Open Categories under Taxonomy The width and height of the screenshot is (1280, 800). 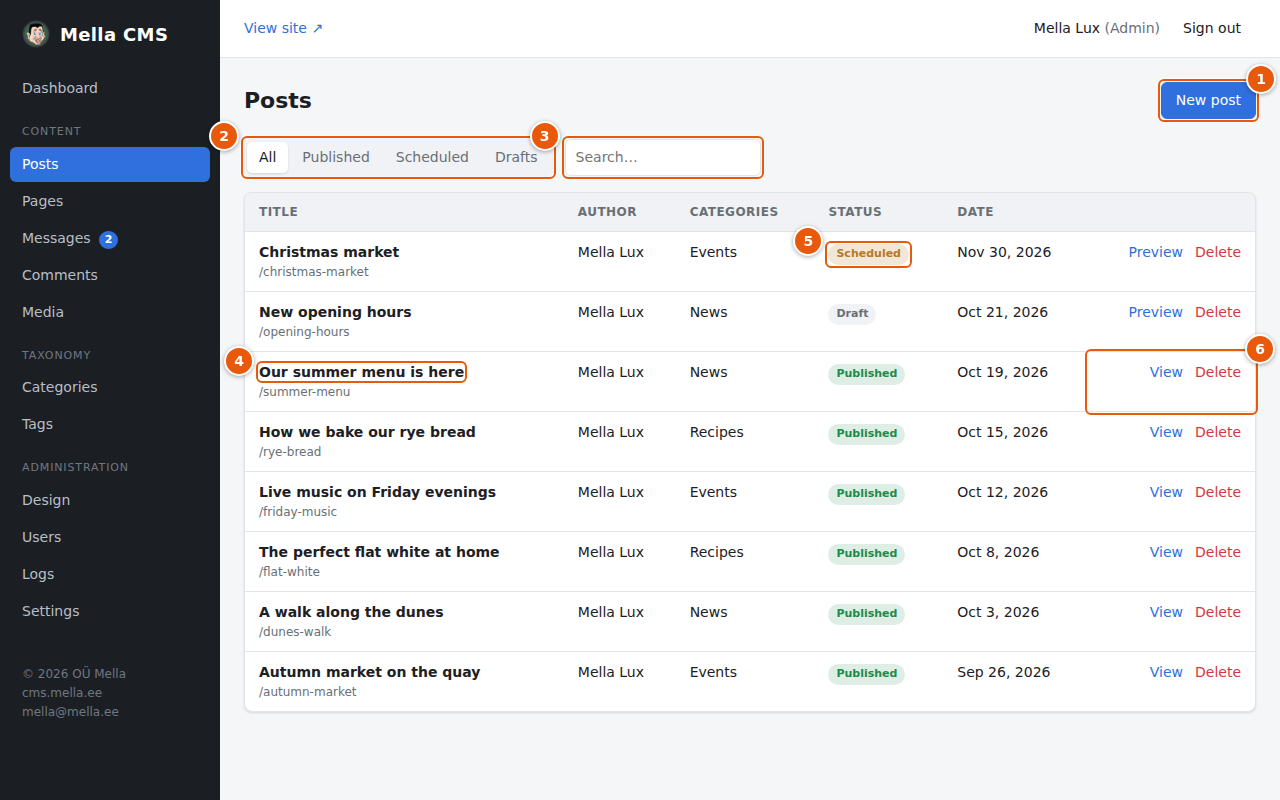pyautogui.click(x=110, y=387)
